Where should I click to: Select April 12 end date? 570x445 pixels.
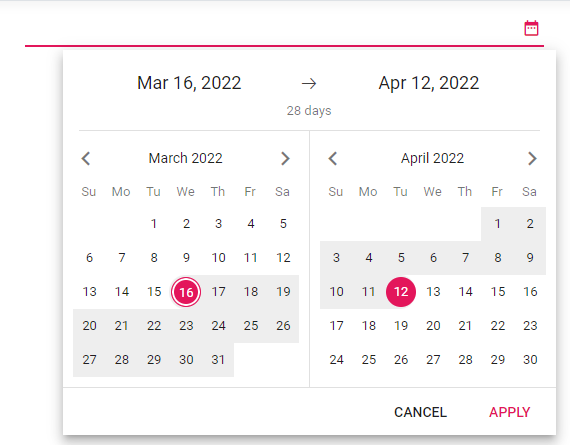[401, 292]
